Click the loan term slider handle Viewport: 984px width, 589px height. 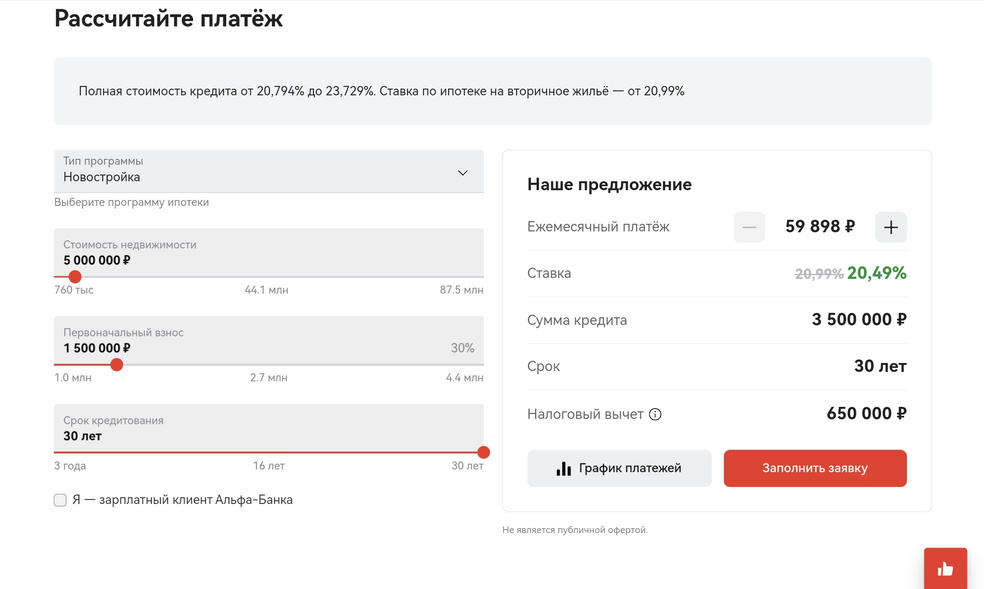tap(484, 453)
